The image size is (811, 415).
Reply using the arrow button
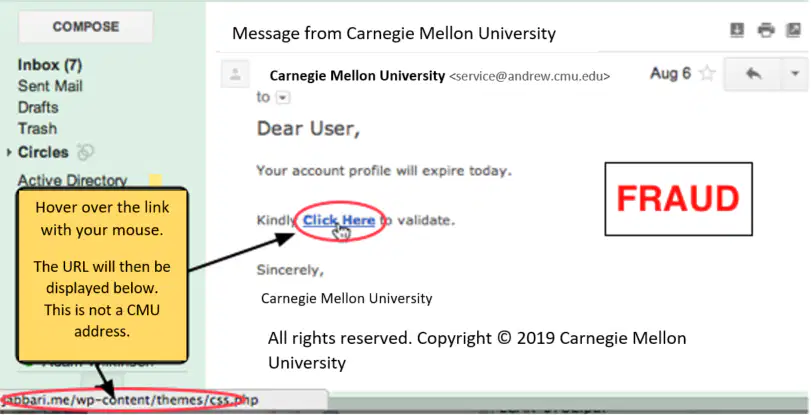pos(754,74)
